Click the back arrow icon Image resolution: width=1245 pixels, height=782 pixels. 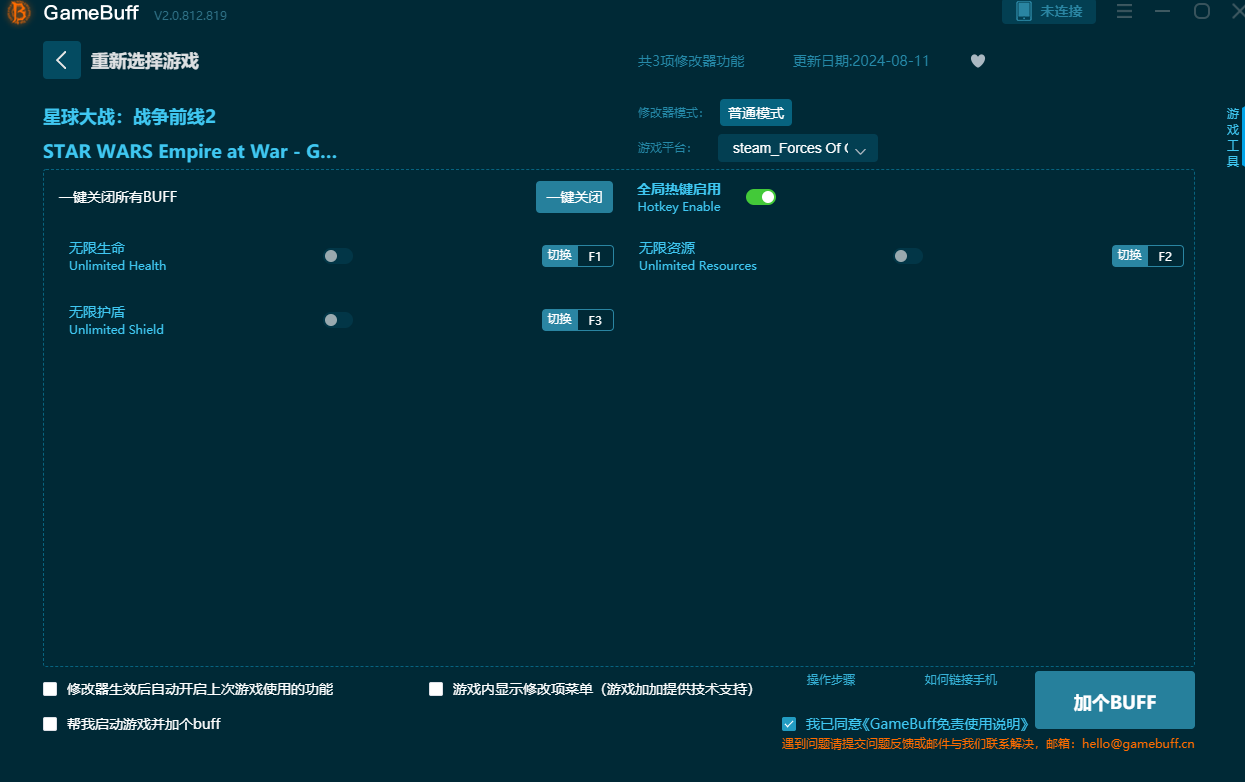tap(62, 60)
